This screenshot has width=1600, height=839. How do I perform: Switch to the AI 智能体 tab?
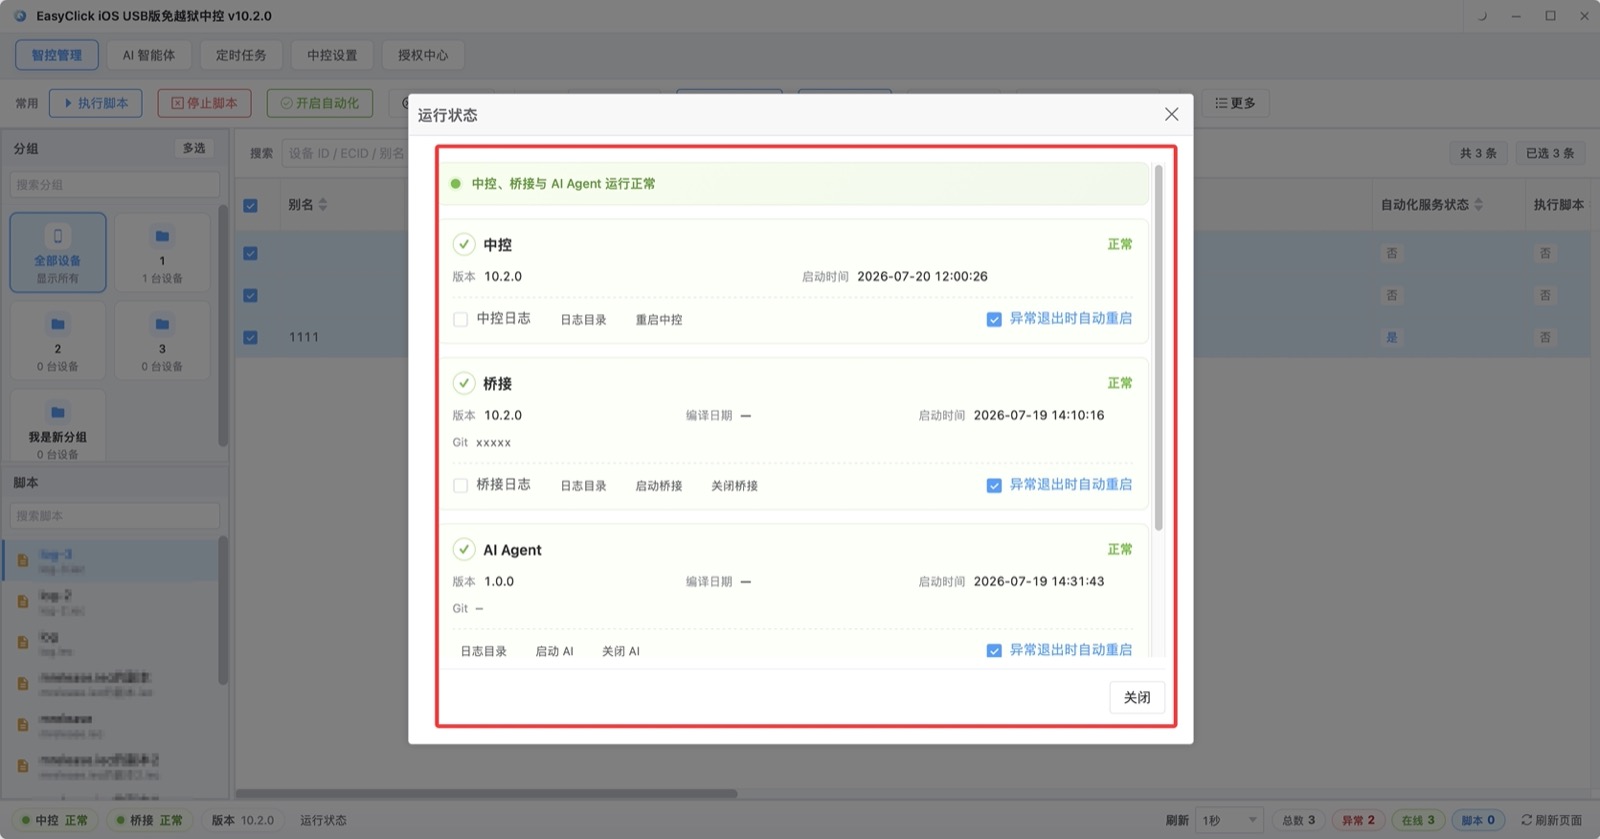point(149,55)
